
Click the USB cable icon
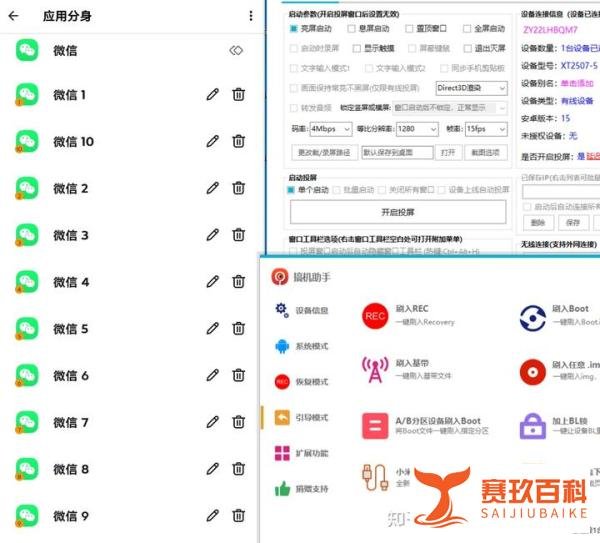(x=375, y=477)
